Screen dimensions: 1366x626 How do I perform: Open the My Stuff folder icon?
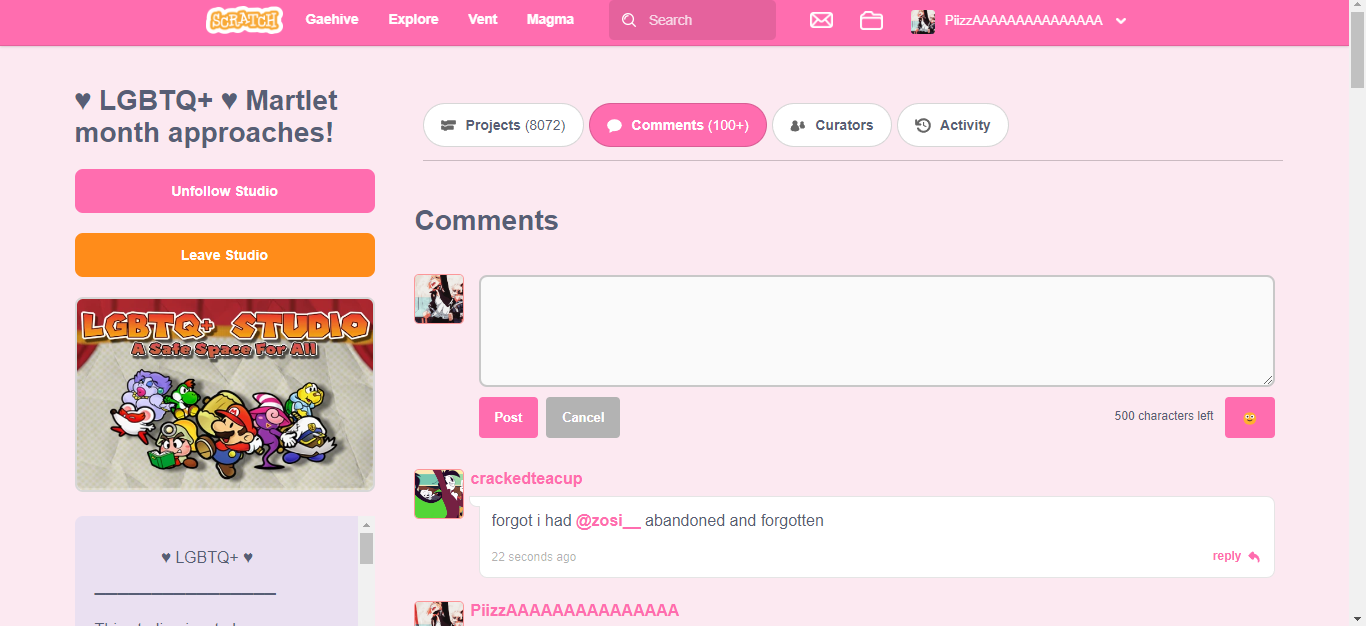tap(871, 20)
